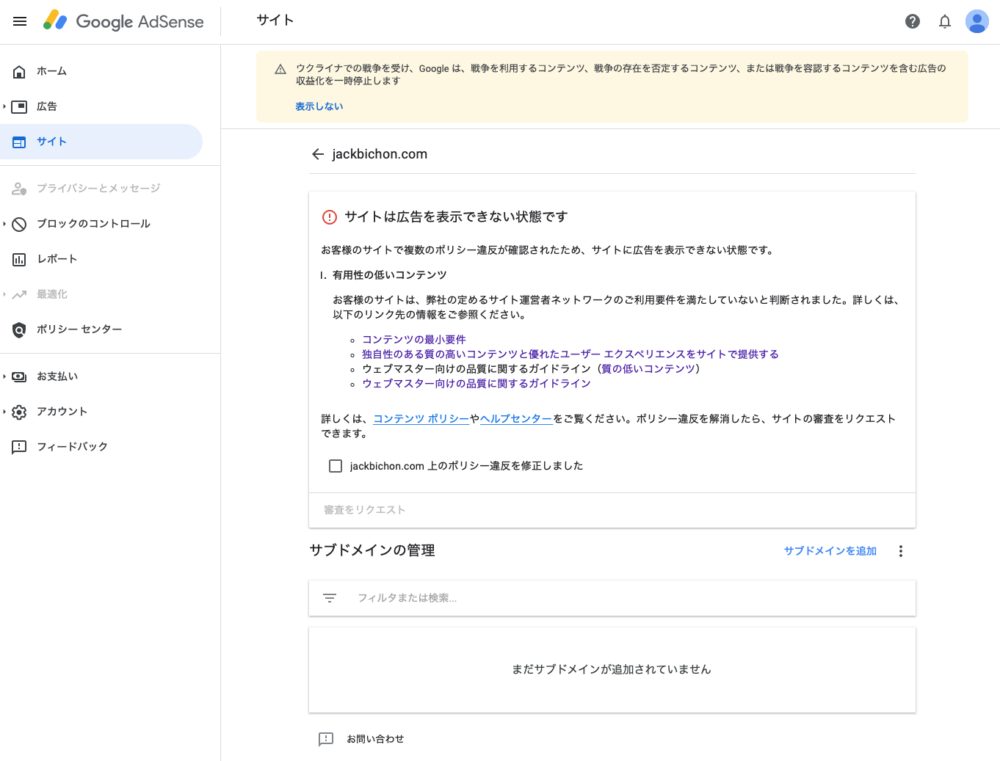Viewport: 1000px width, 761px height.
Task: Click the フィードバック icon in sidebar
Action: click(x=19, y=447)
